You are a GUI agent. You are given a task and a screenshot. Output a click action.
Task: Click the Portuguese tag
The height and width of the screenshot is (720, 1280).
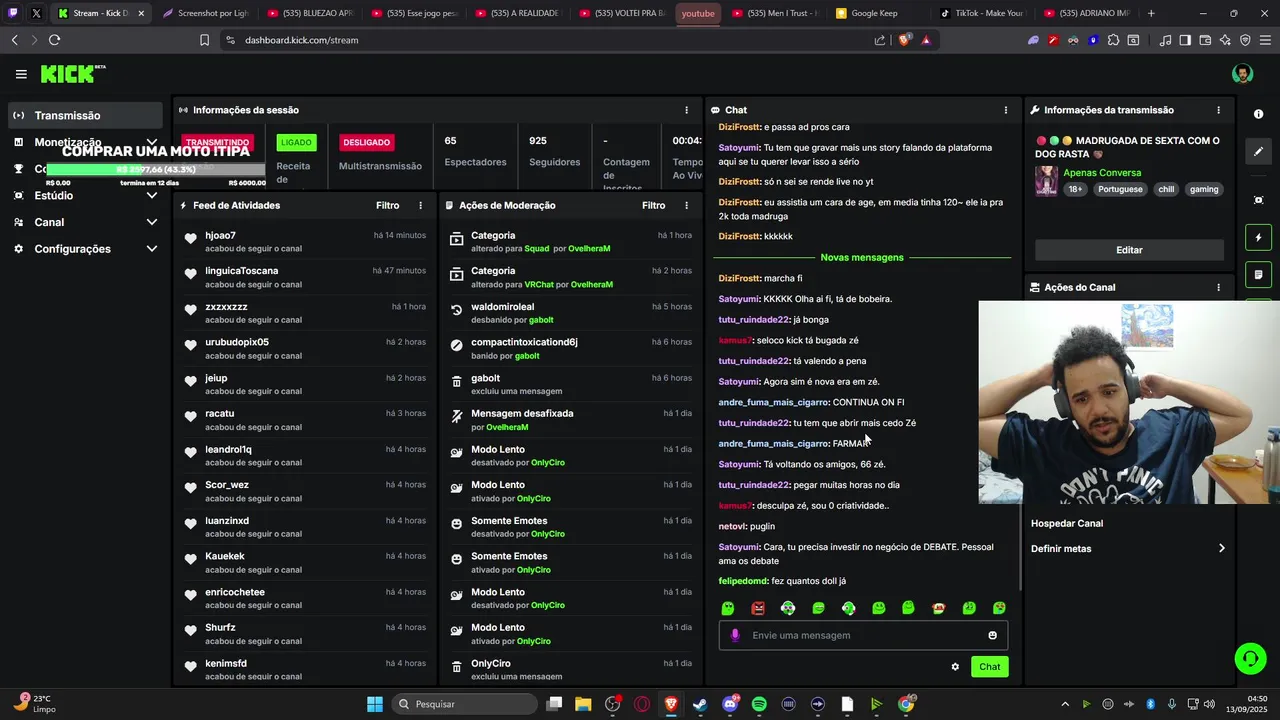coord(1119,189)
